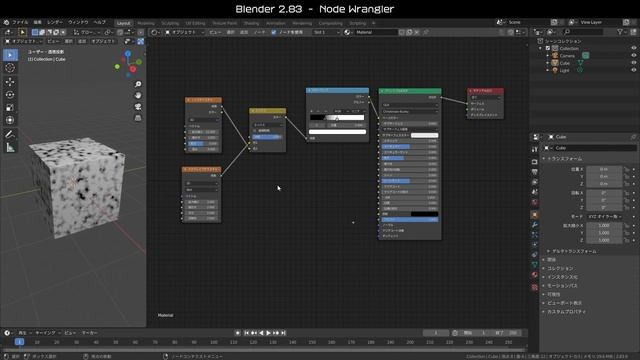The height and width of the screenshot is (360, 640).
Task: Toggle the Collection exclude checkbox in outliner
Action: click(x=548, y=48)
